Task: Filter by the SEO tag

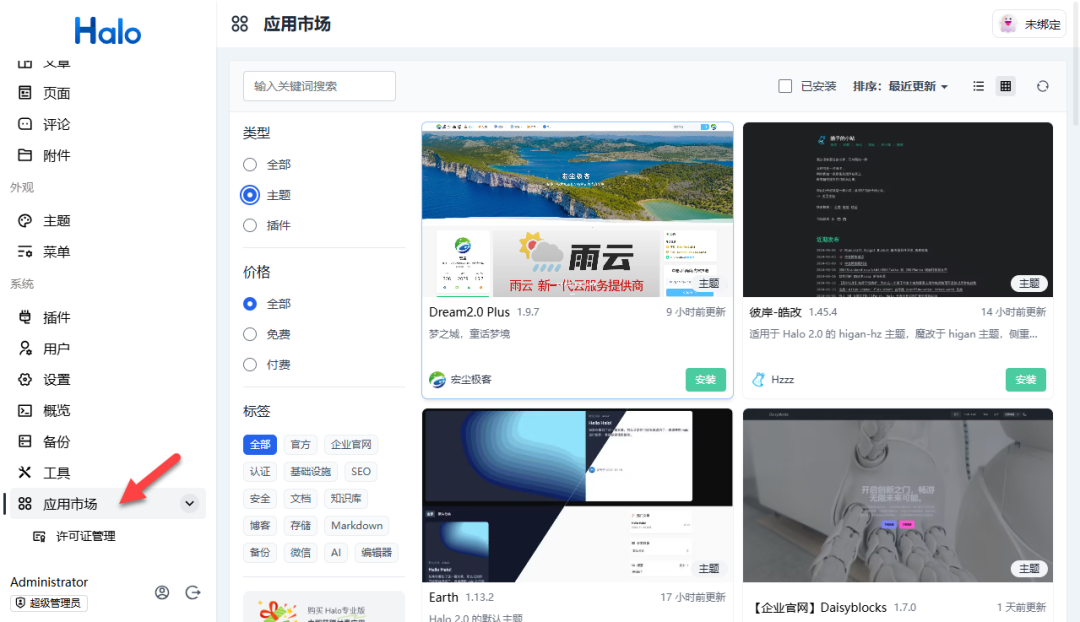Action: tap(361, 471)
